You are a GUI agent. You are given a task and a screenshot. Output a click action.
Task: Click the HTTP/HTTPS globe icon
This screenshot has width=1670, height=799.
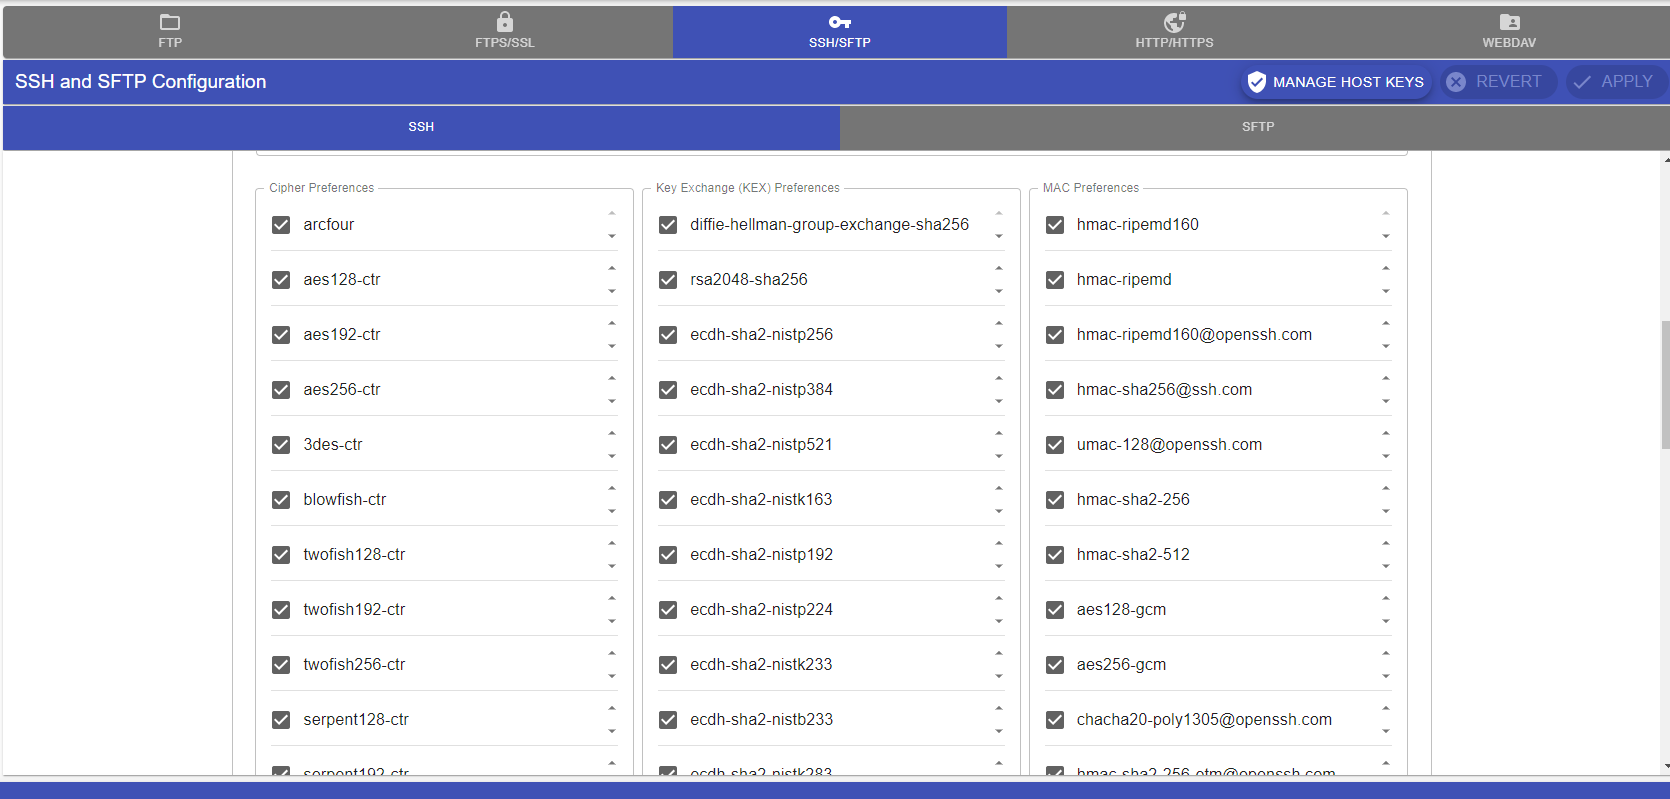pos(1174,22)
